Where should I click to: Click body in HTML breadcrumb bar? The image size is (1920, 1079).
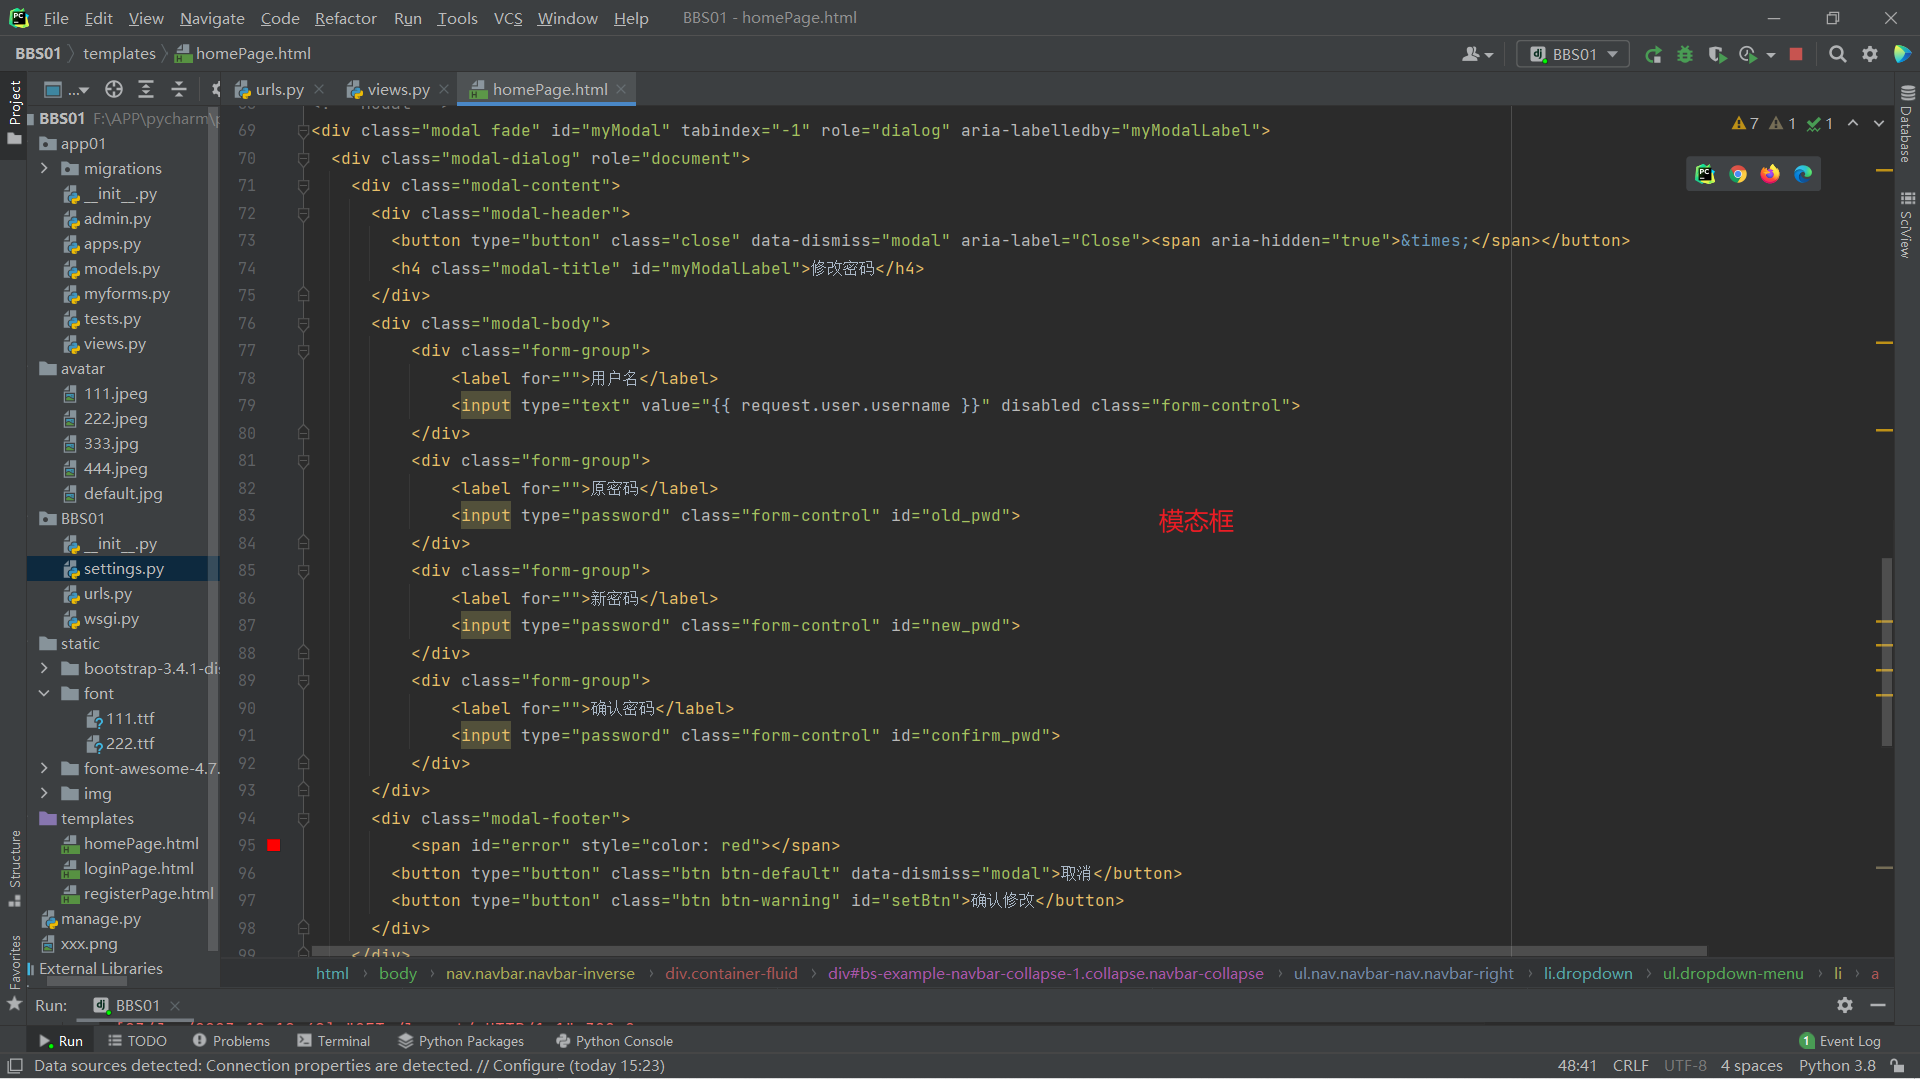(x=397, y=974)
